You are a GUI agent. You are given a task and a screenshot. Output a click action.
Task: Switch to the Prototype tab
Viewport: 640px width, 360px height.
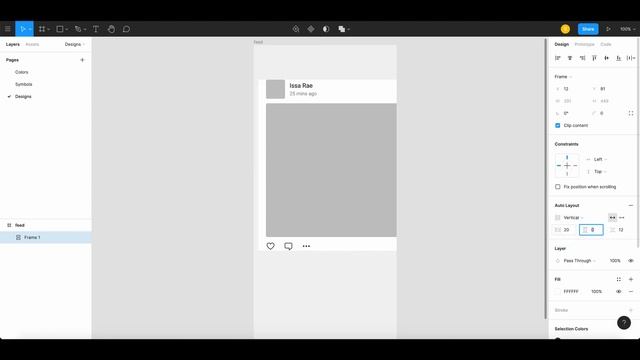tap(584, 44)
